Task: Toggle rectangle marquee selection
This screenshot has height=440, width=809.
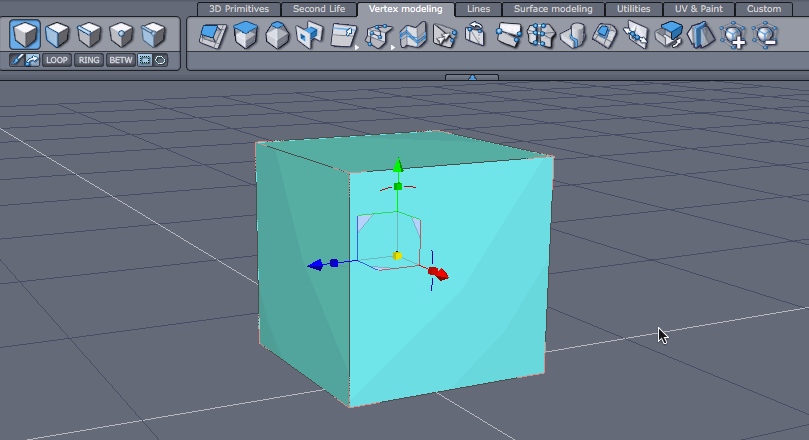Action: coord(145,60)
